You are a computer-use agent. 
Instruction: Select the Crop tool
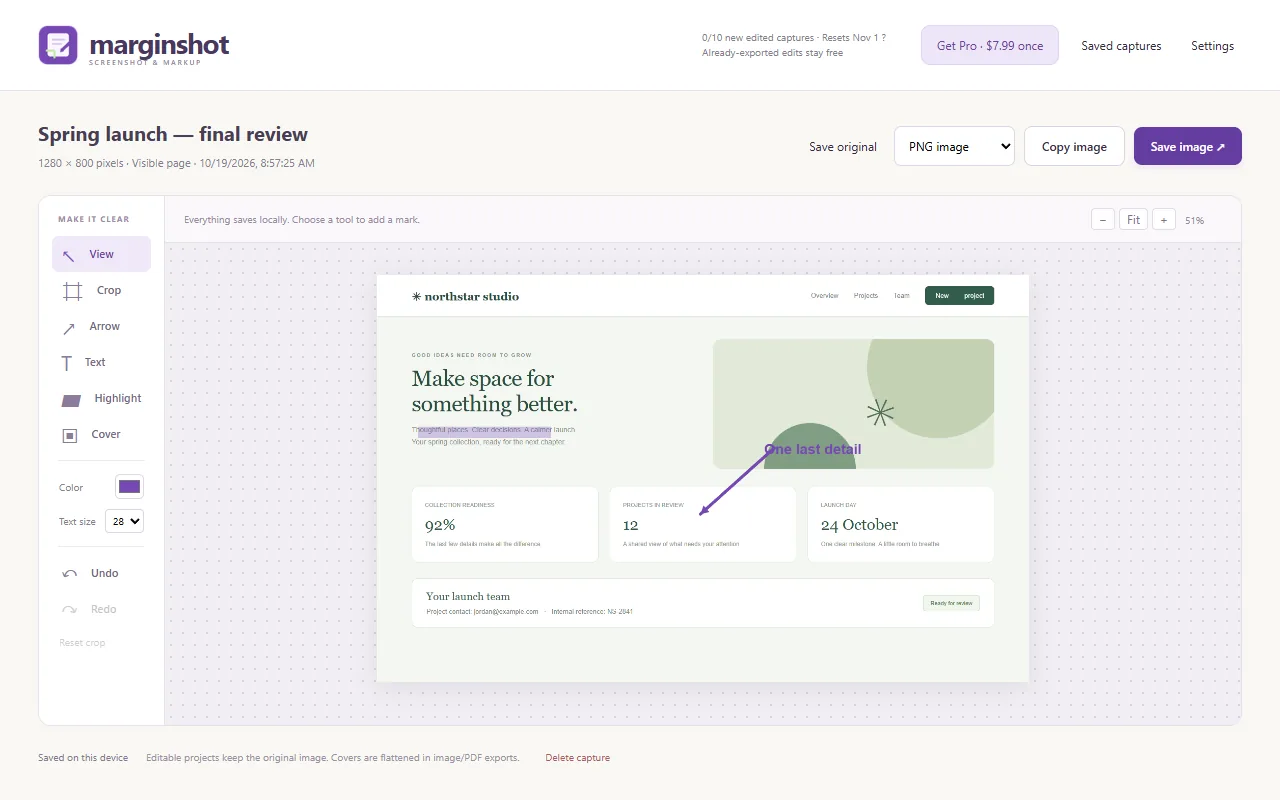click(x=101, y=290)
